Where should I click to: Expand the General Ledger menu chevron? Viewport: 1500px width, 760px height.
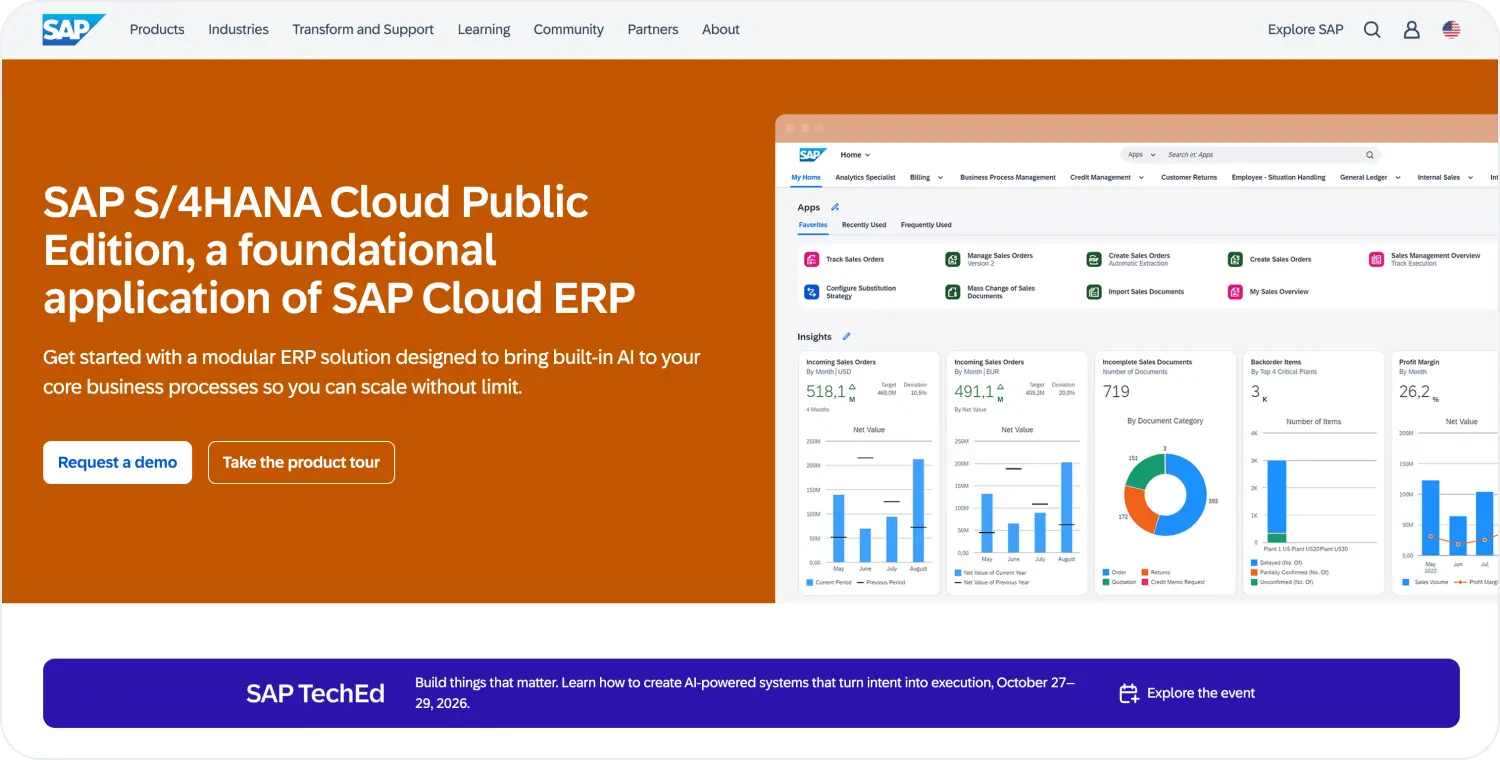coord(1397,178)
